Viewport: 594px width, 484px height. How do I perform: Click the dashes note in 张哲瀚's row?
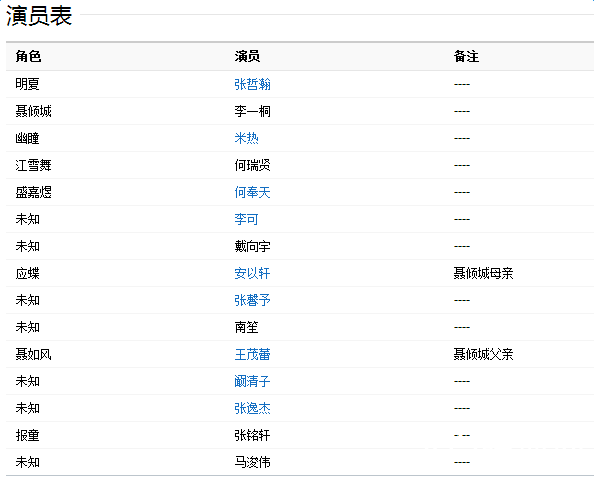click(462, 84)
